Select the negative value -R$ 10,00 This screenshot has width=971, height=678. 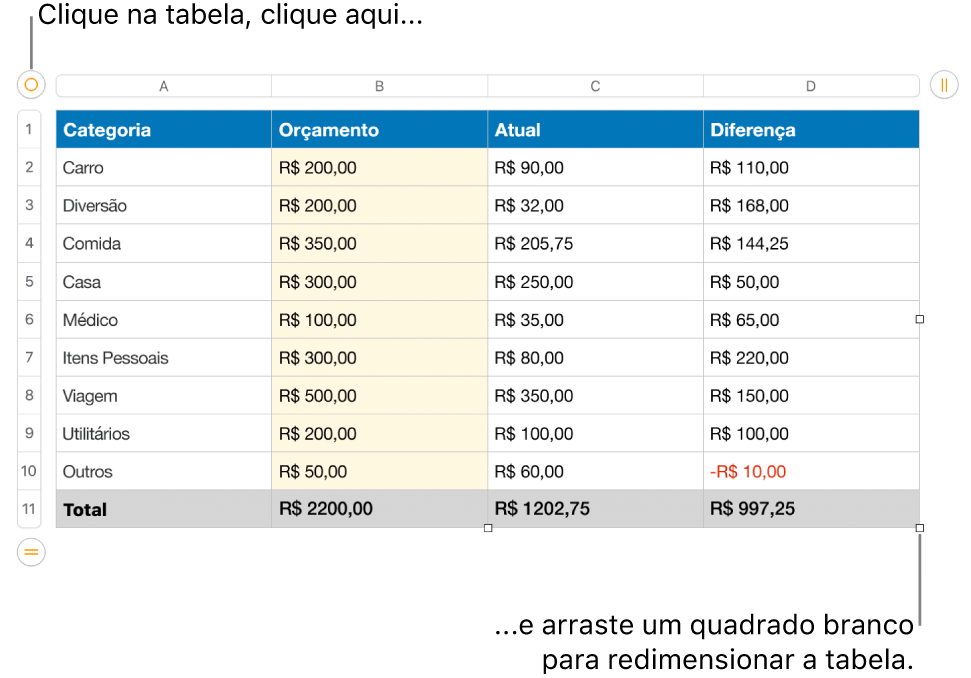pyautogui.click(x=811, y=471)
